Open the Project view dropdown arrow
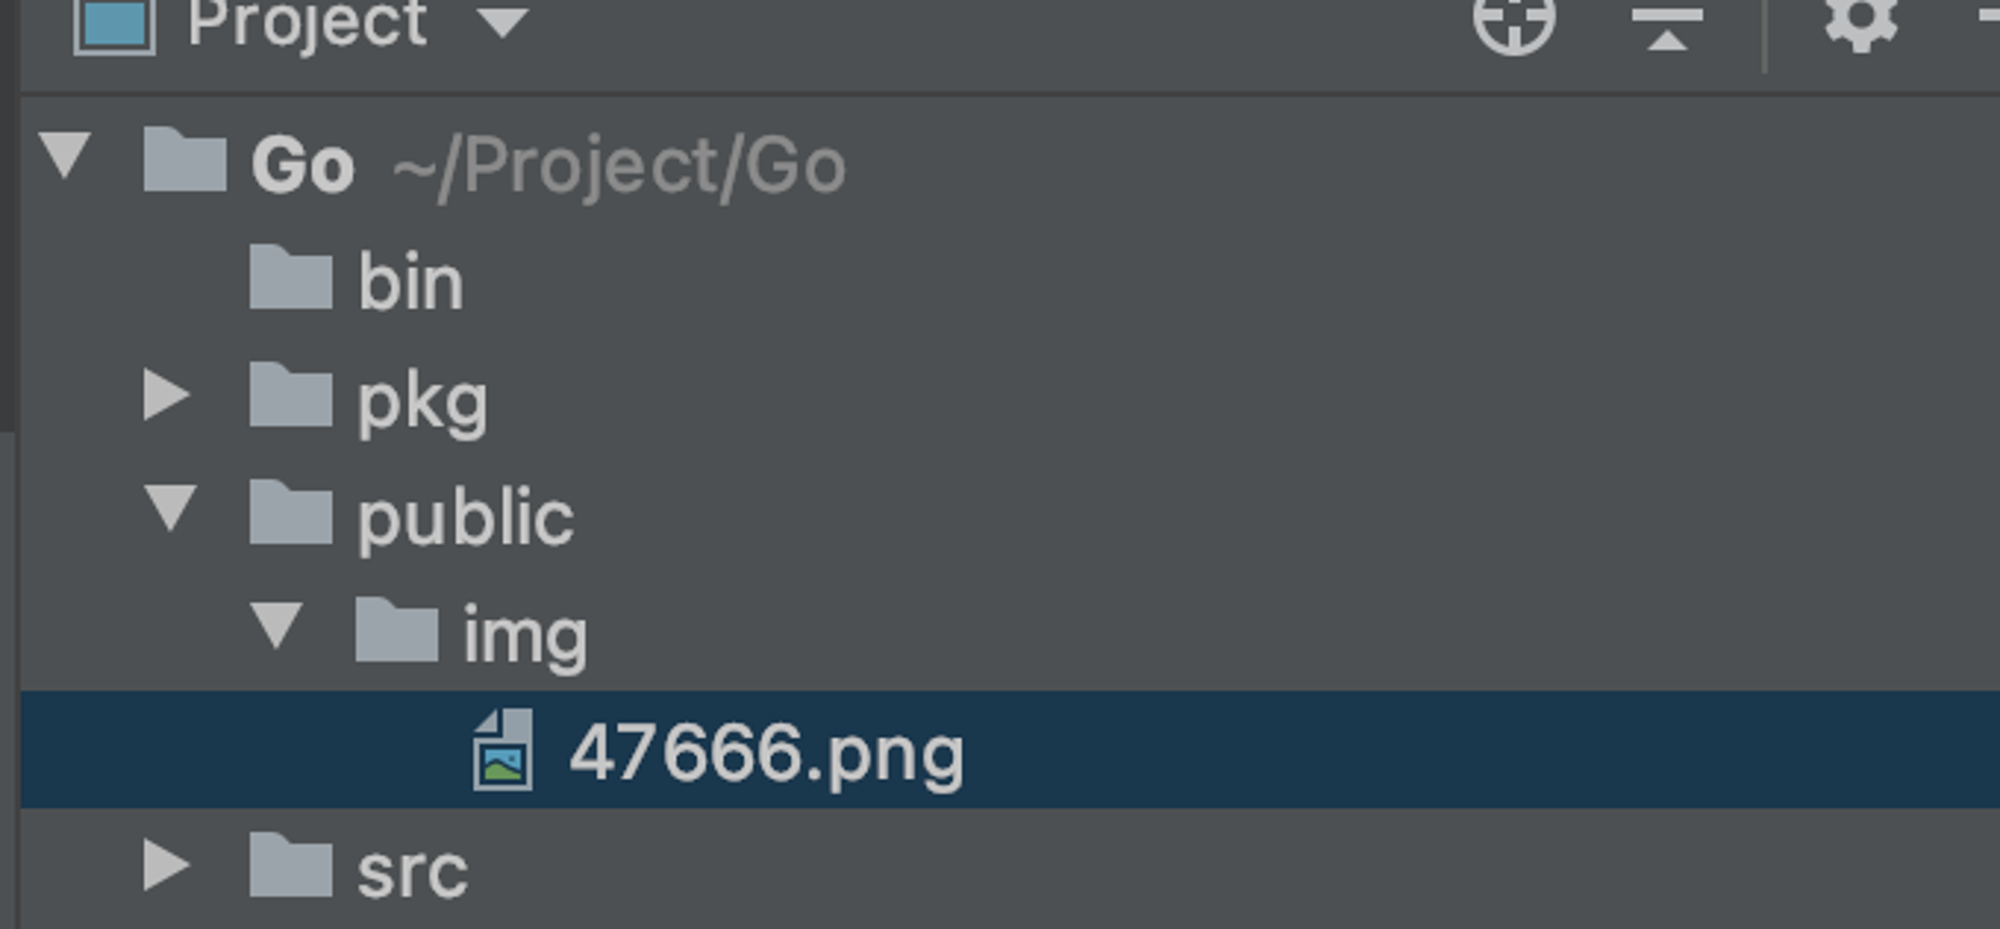The height and width of the screenshot is (929, 2000). tap(502, 22)
